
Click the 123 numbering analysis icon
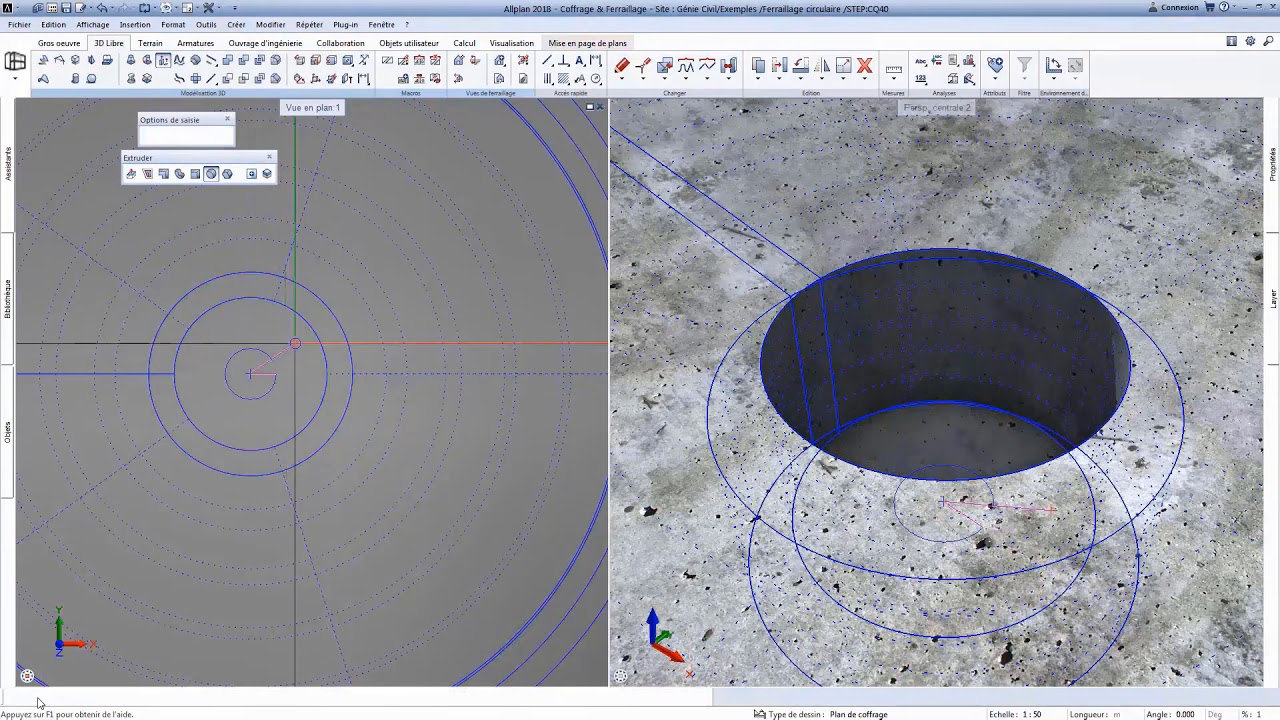921,78
